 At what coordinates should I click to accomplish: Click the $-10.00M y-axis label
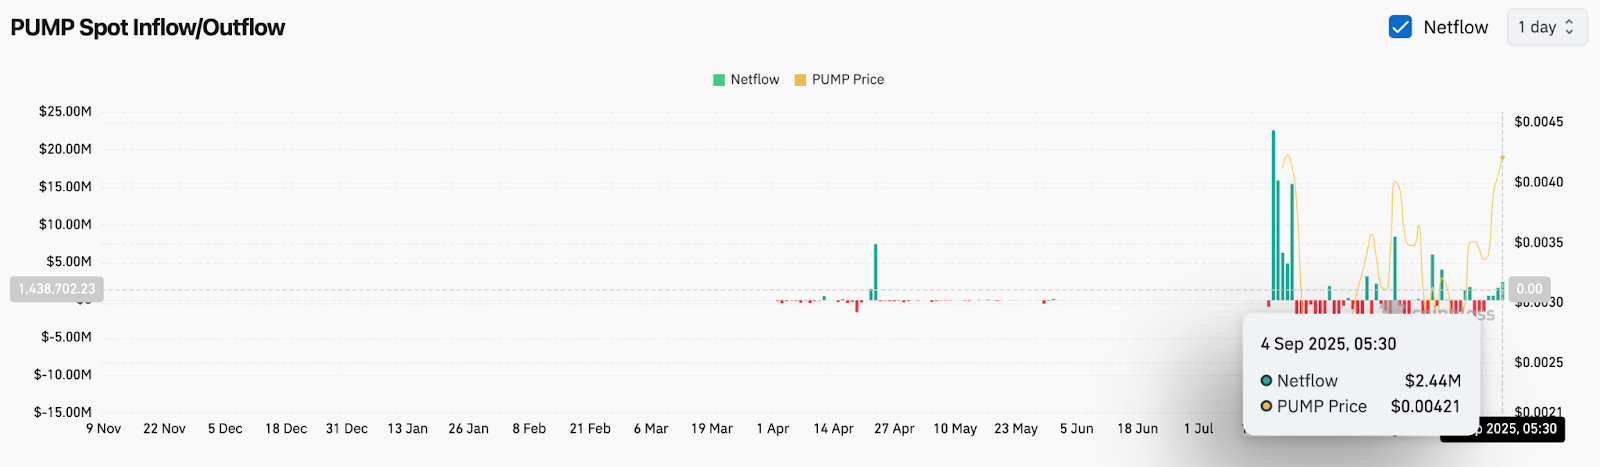[63, 374]
